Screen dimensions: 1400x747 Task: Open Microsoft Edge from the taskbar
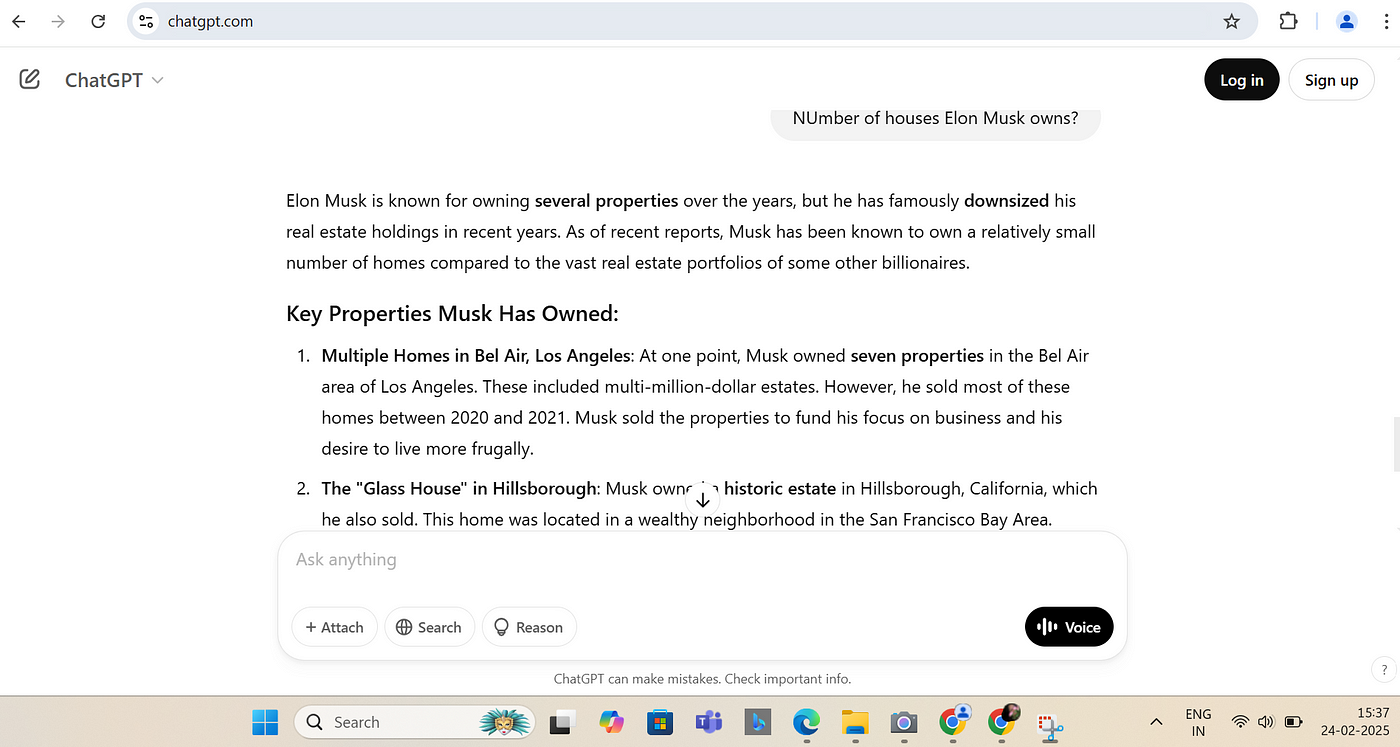click(x=806, y=721)
